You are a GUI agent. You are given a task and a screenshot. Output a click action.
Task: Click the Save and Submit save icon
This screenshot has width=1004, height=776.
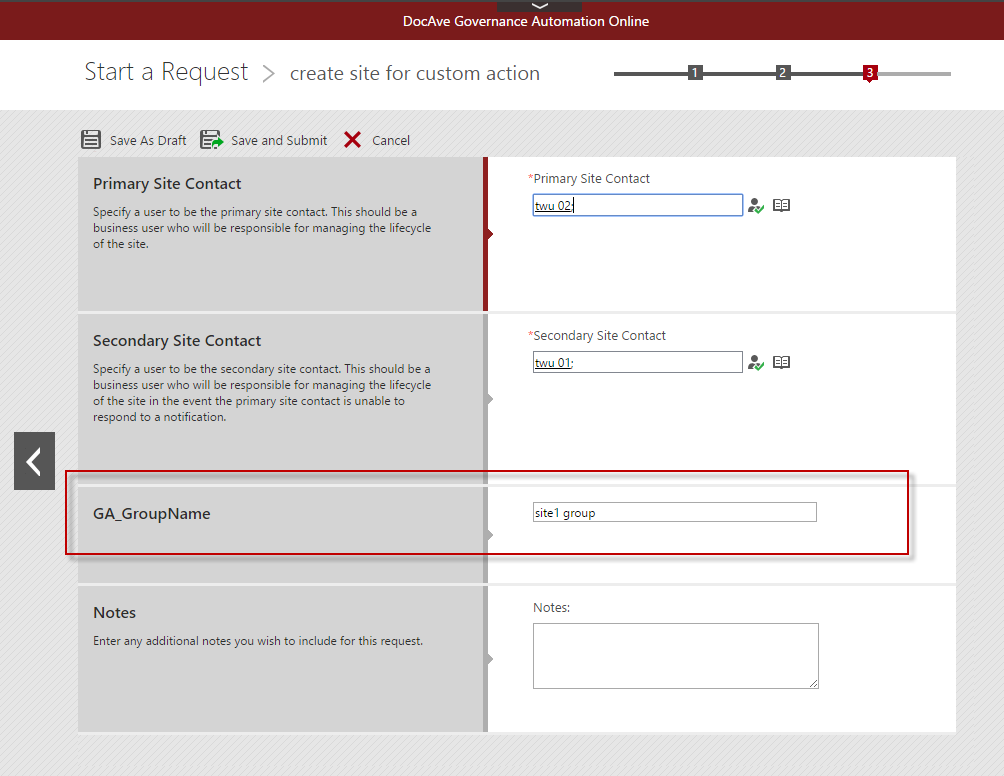210,140
